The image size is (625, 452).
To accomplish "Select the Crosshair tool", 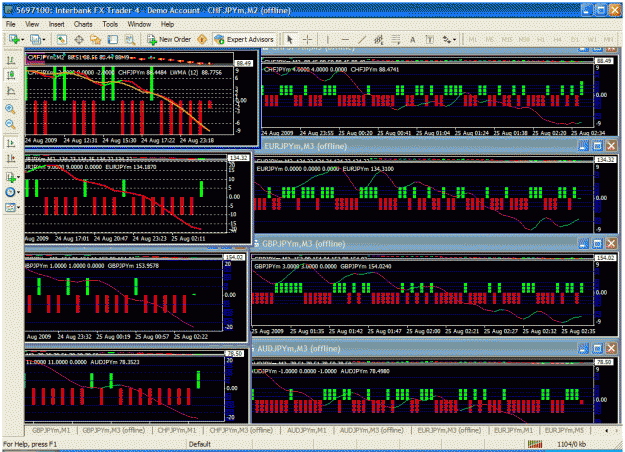I will coord(307,39).
